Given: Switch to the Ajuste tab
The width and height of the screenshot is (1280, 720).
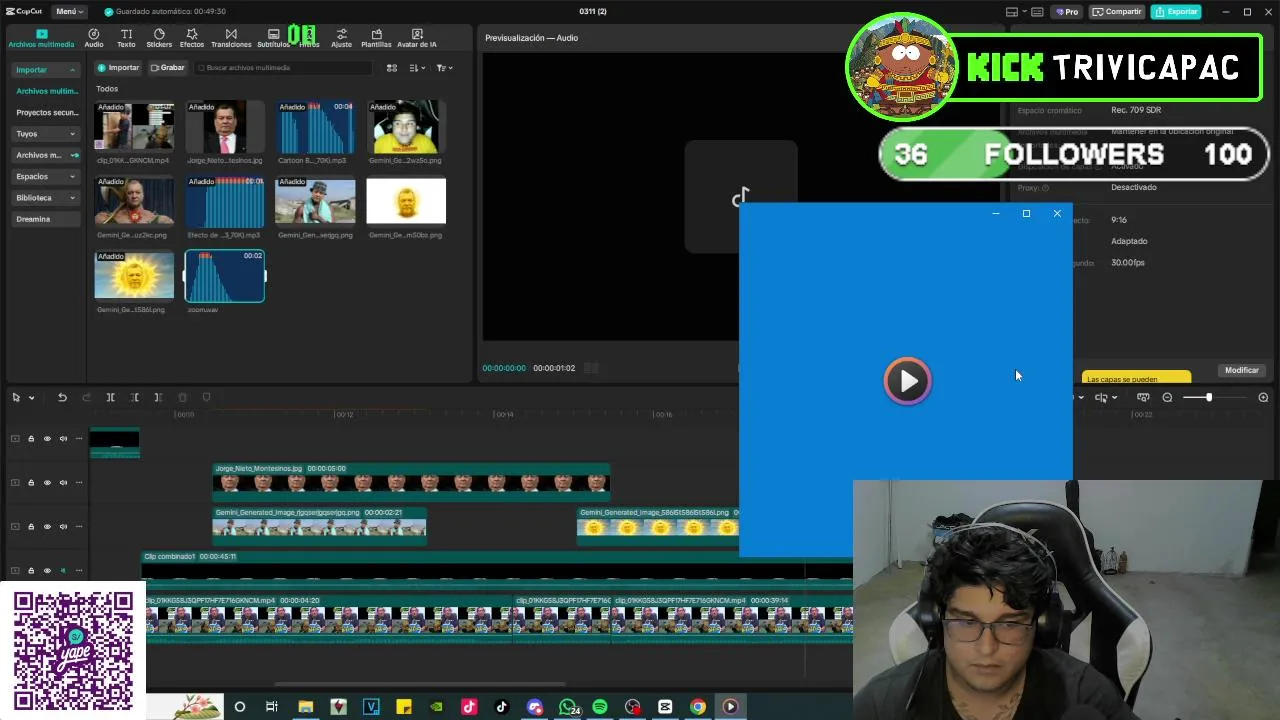Looking at the screenshot, I should 341,38.
